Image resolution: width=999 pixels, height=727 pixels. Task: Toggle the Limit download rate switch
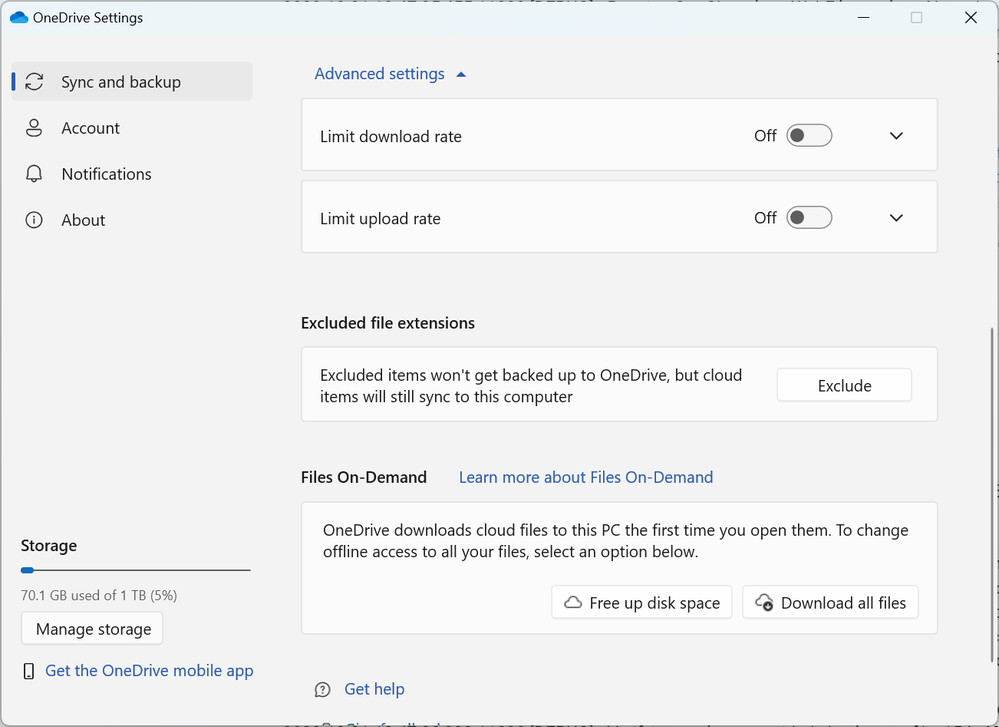point(809,136)
